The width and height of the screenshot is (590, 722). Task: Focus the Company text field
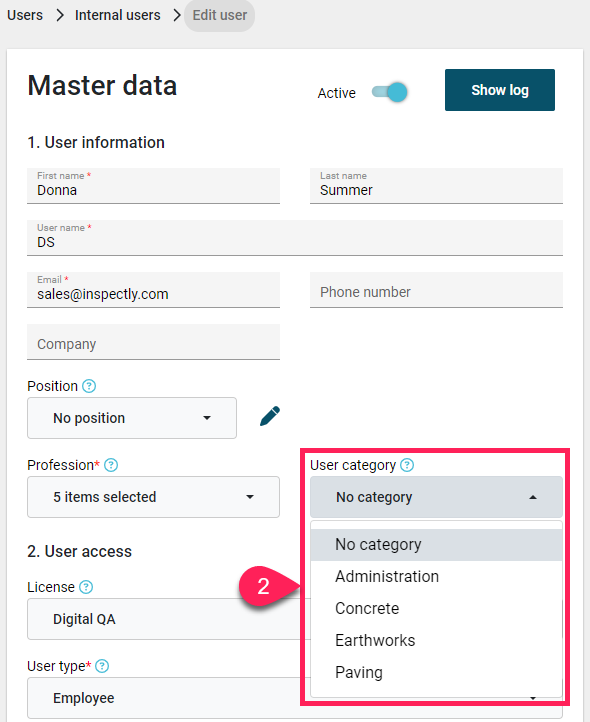pos(153,342)
